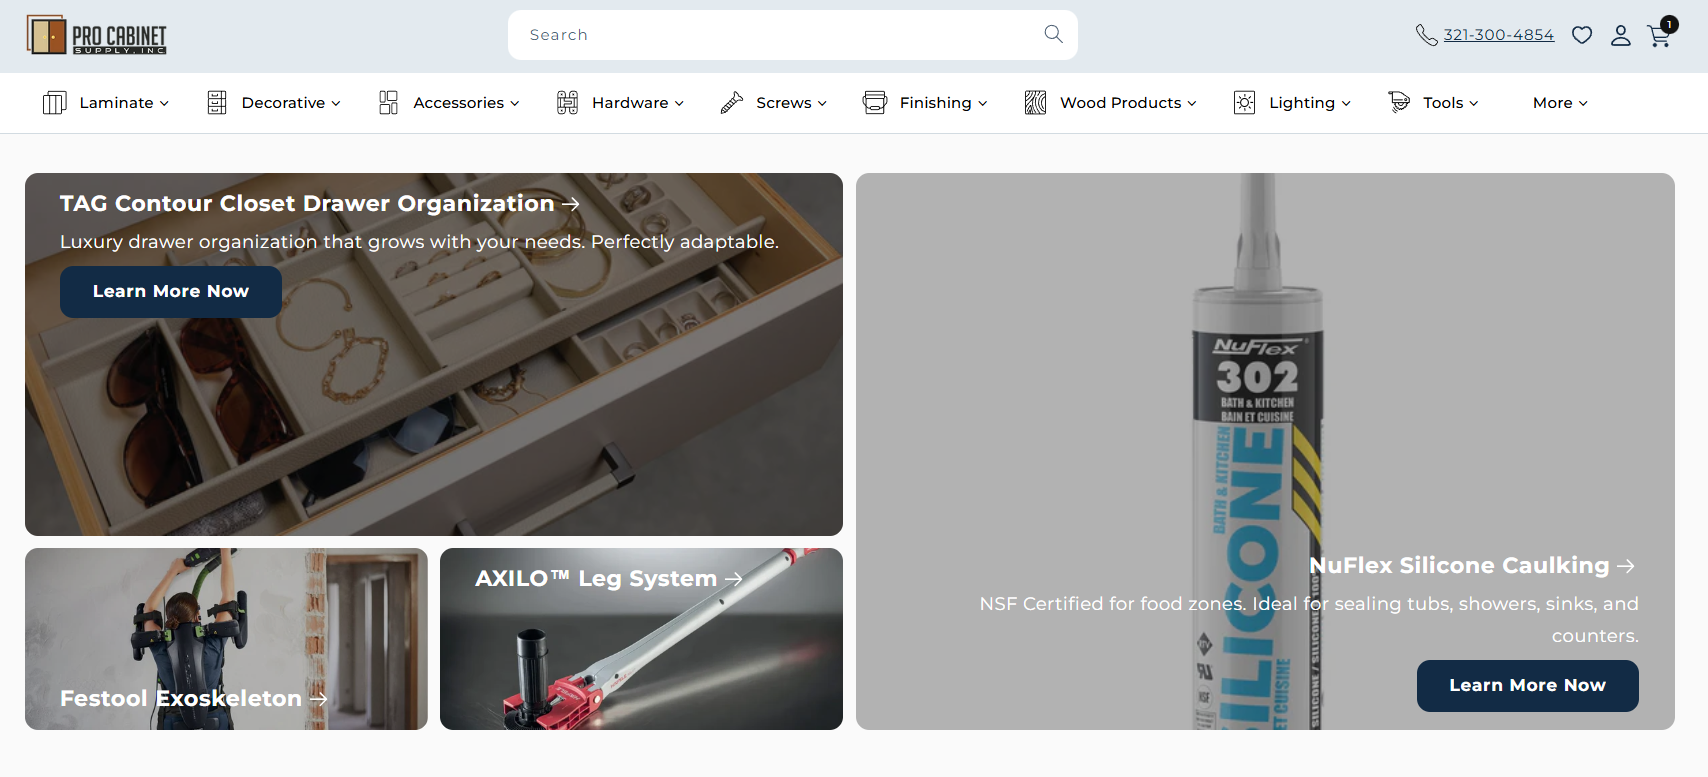
Task: Expand the Finishing dropdown chevron
Action: click(x=983, y=103)
